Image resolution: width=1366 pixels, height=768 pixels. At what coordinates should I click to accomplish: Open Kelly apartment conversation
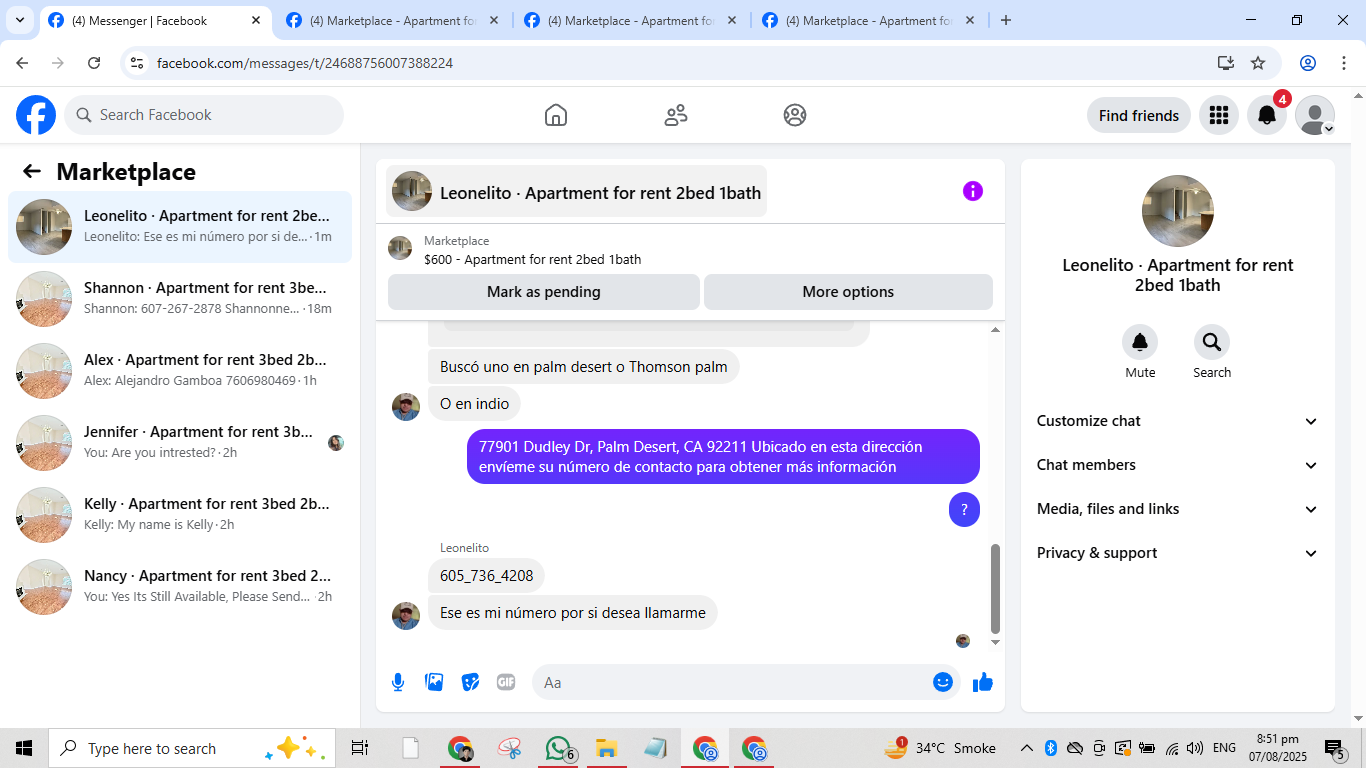pos(180,515)
